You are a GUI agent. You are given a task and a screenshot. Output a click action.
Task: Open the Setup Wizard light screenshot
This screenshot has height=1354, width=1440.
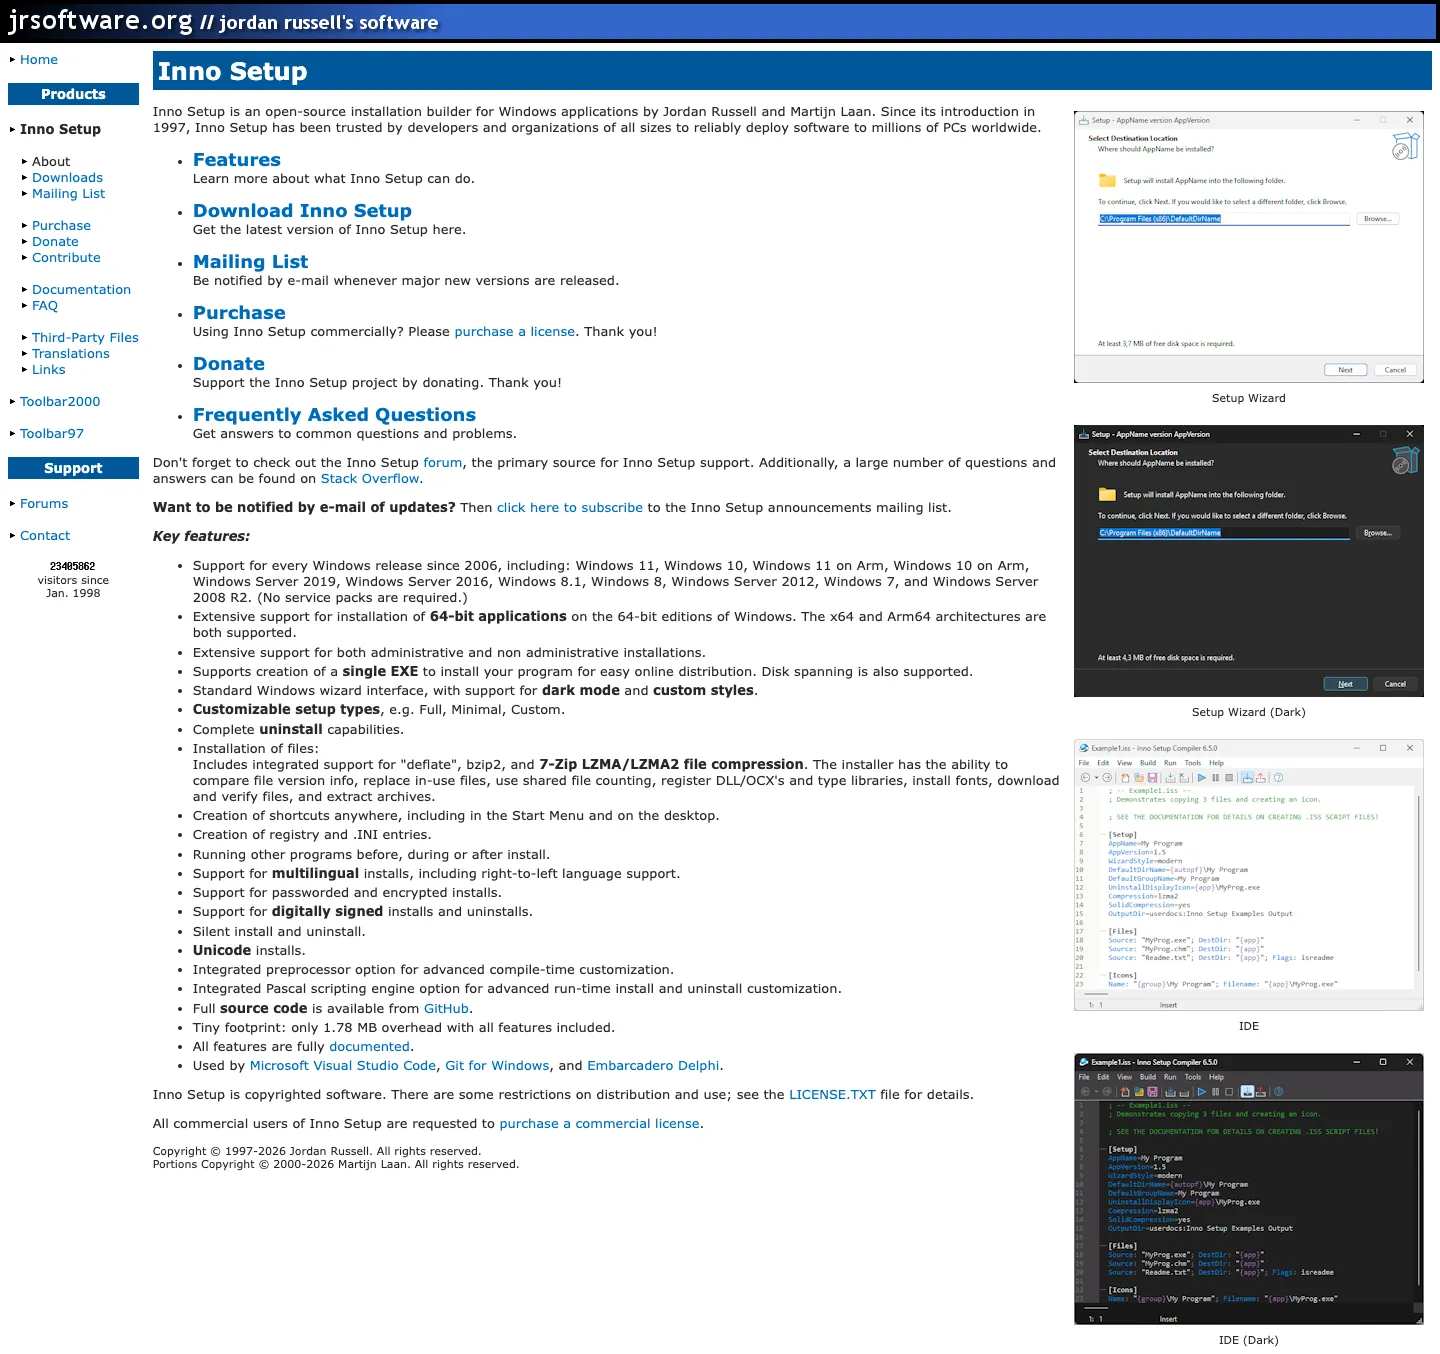coord(1248,247)
